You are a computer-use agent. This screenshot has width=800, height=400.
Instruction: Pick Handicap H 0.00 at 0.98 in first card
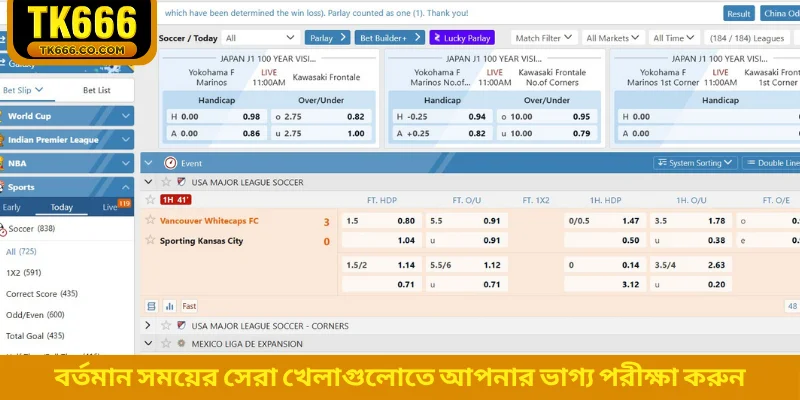point(216,116)
